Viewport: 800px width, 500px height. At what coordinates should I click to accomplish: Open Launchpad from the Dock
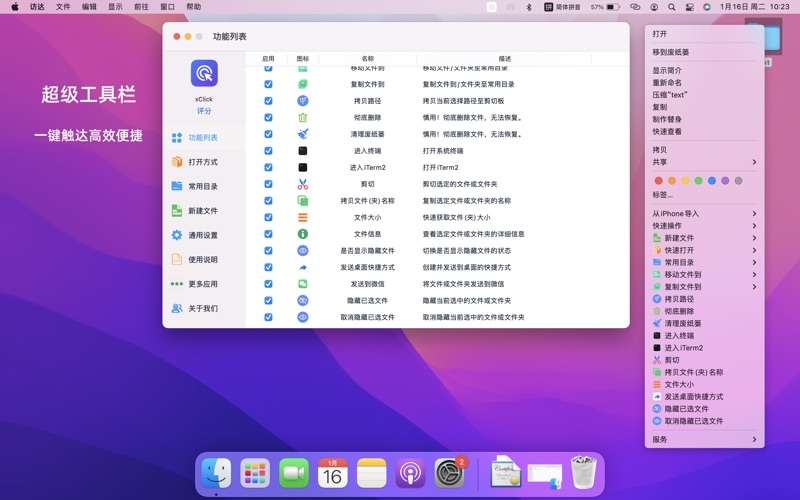click(255, 473)
